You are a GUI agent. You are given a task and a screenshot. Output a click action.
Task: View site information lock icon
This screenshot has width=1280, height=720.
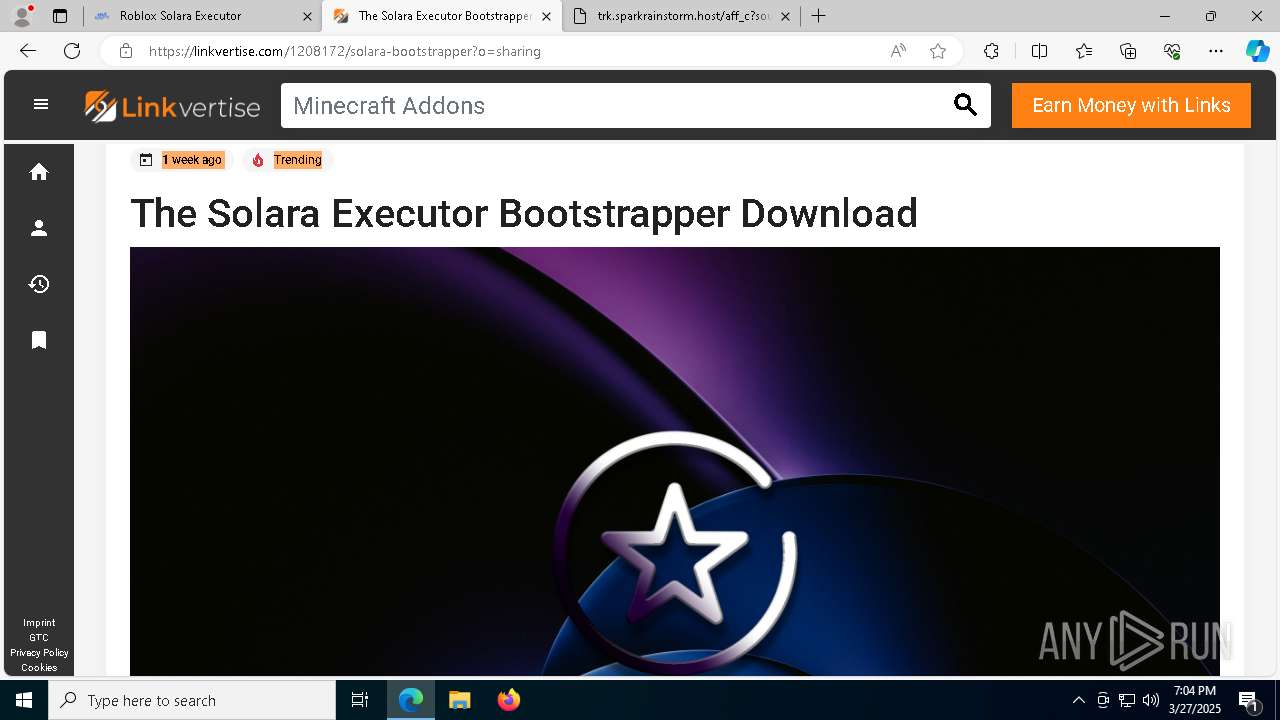tap(125, 51)
